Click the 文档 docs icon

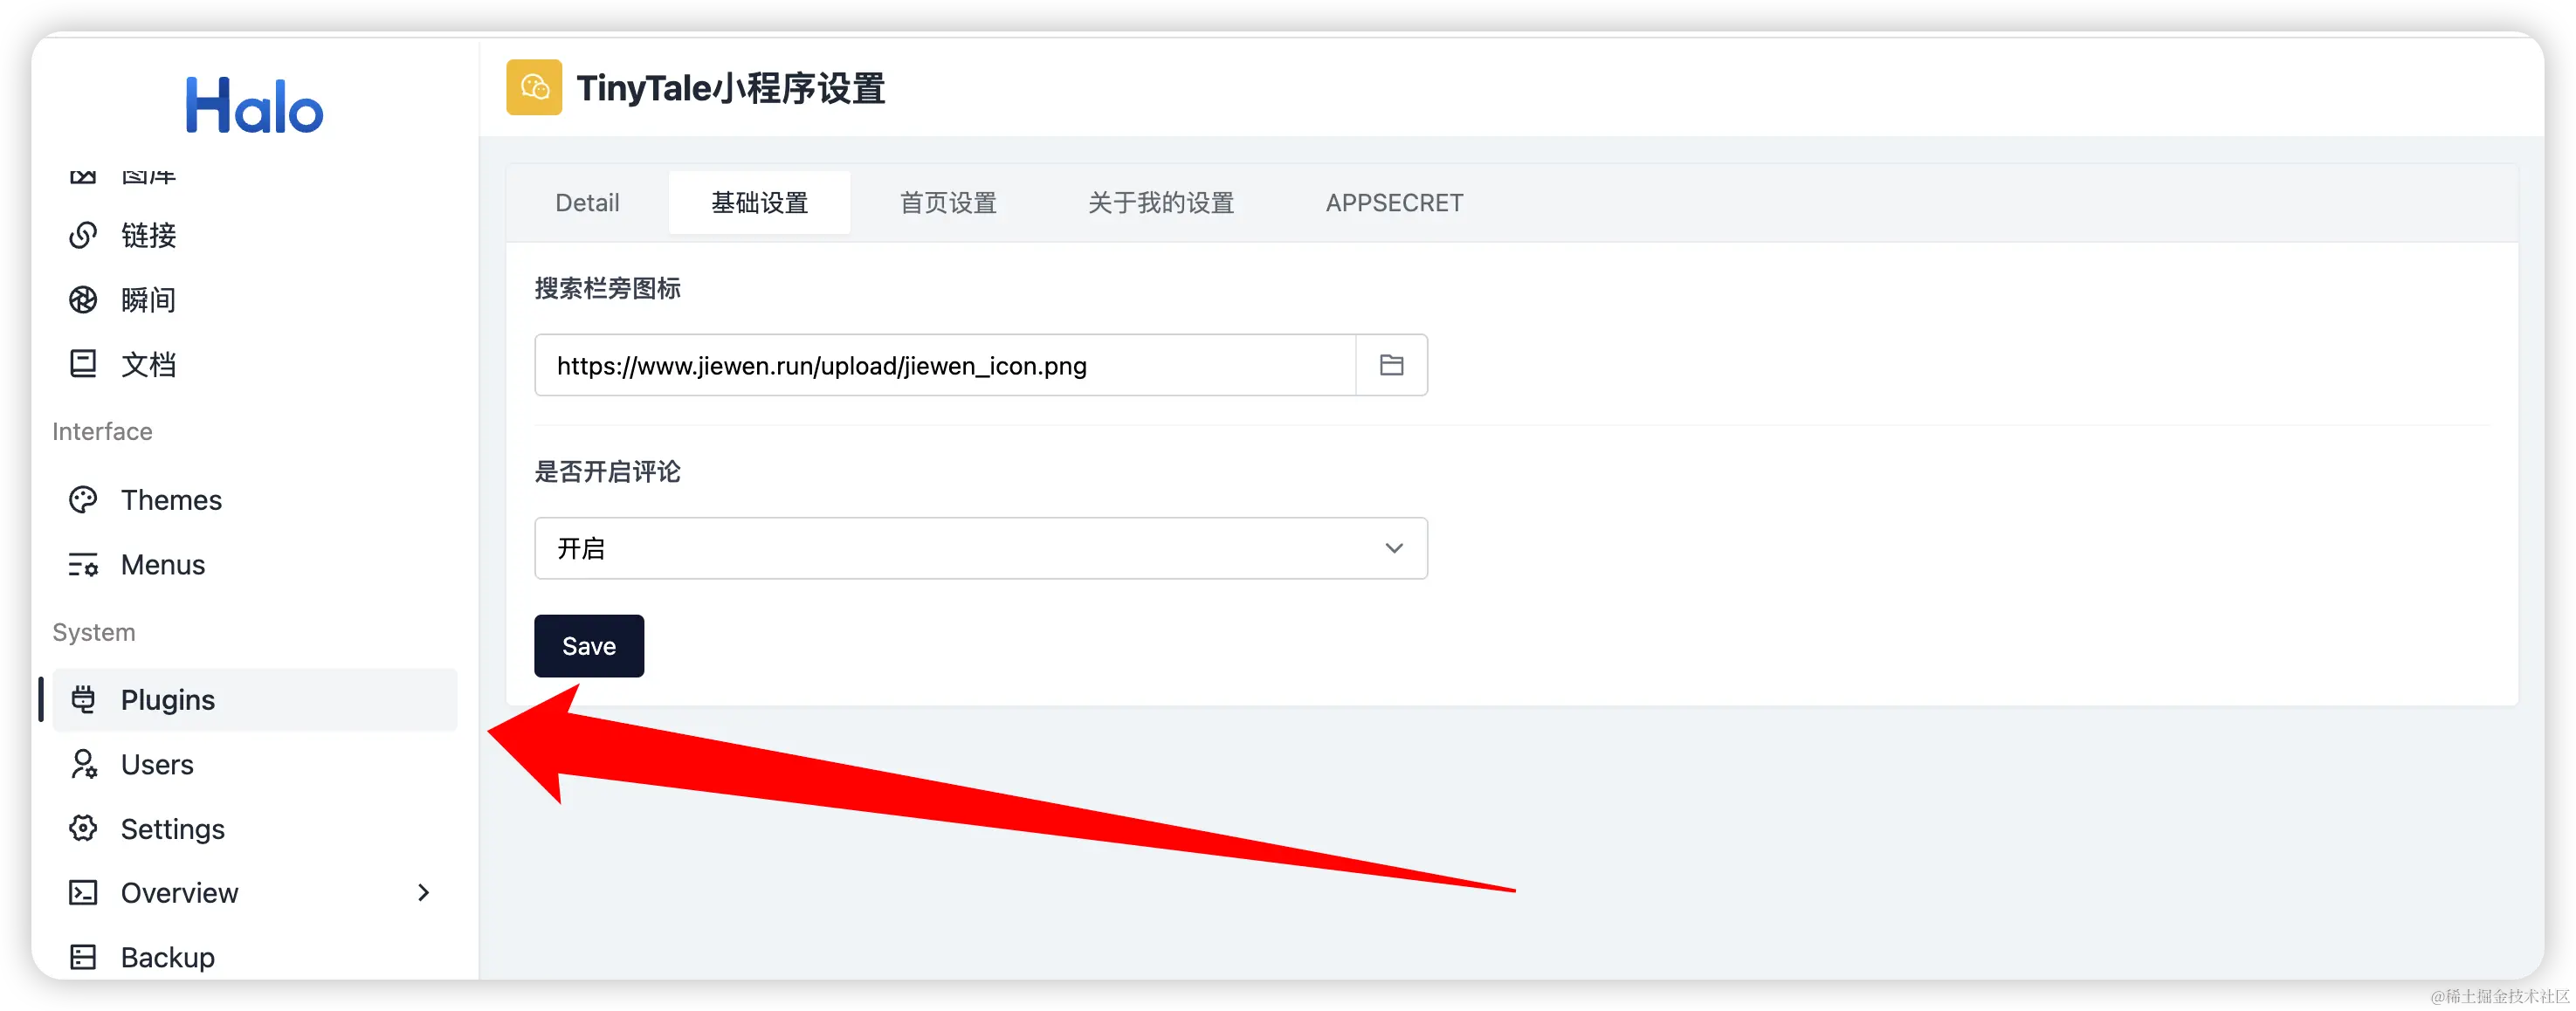coord(83,364)
